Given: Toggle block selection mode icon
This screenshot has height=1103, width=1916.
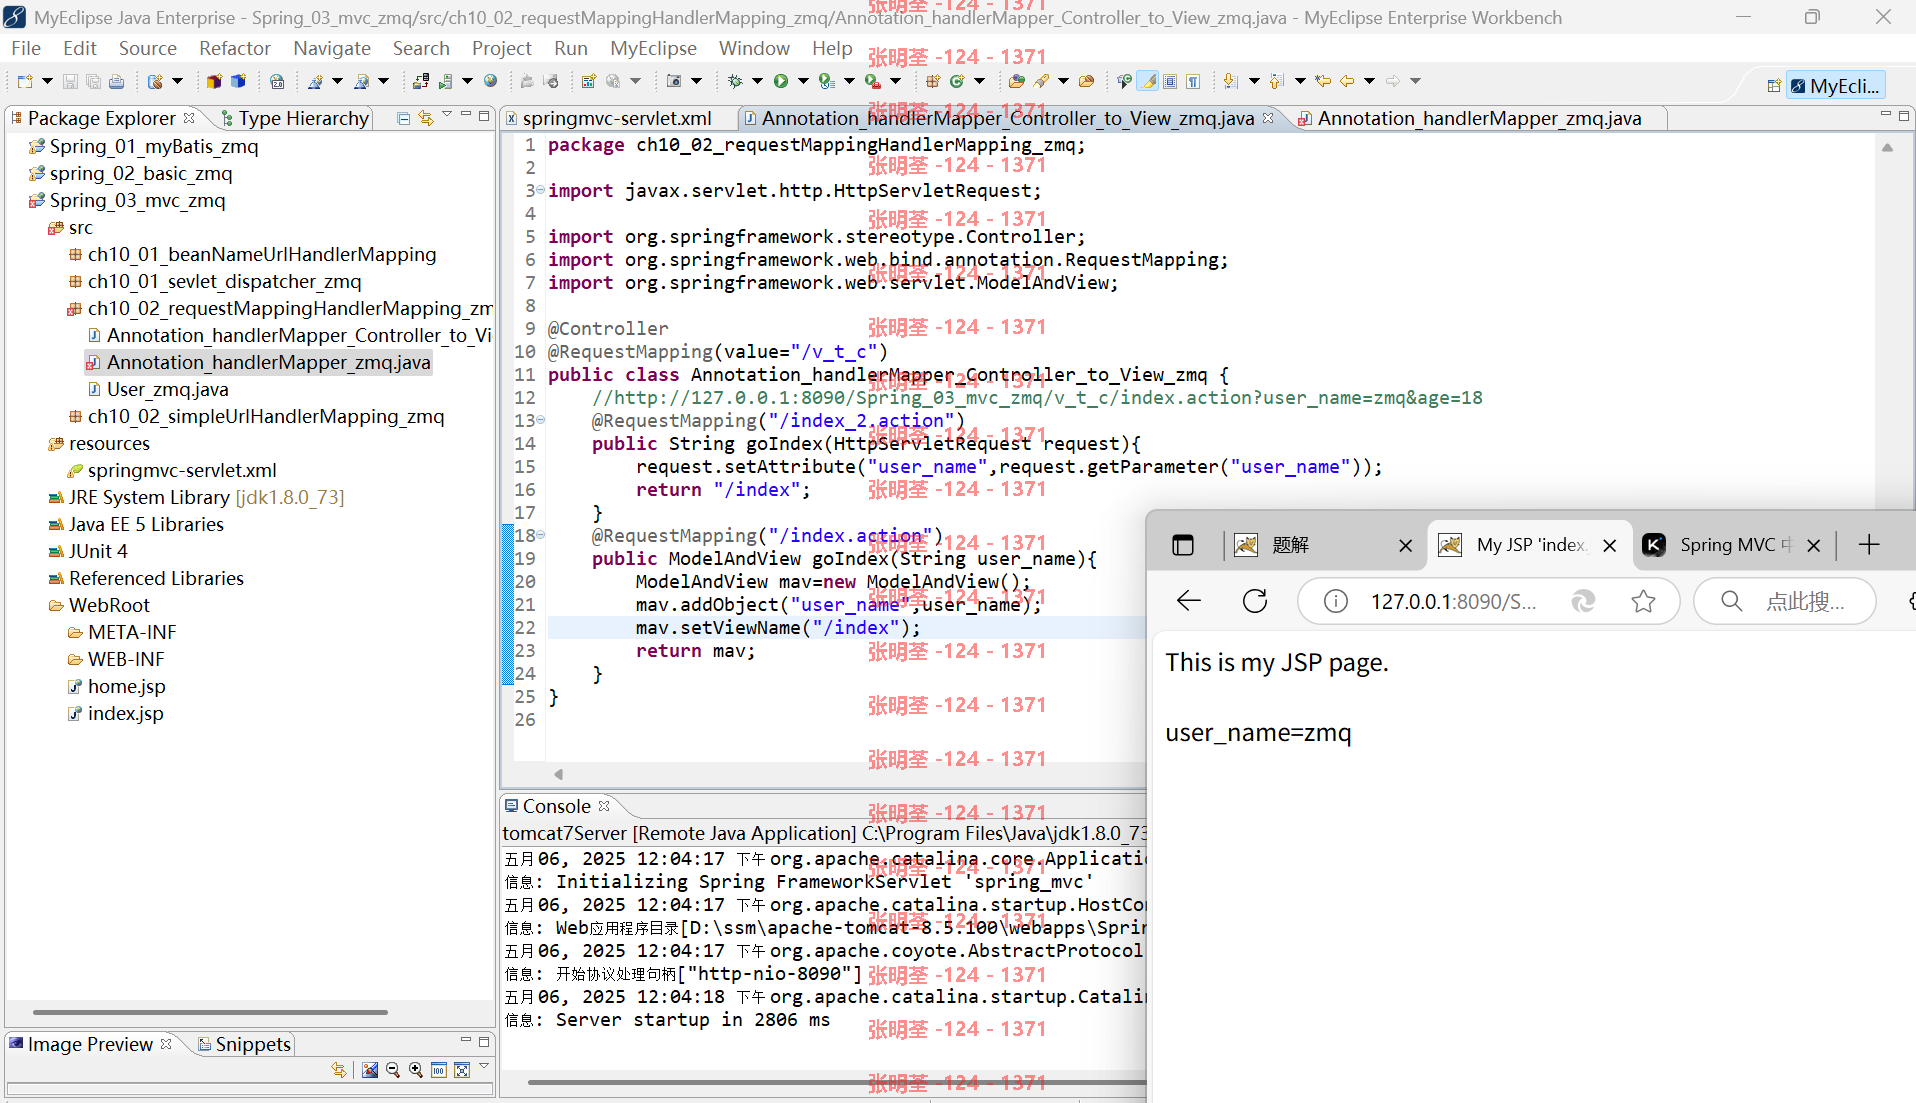Looking at the screenshot, I should pyautogui.click(x=1170, y=82).
